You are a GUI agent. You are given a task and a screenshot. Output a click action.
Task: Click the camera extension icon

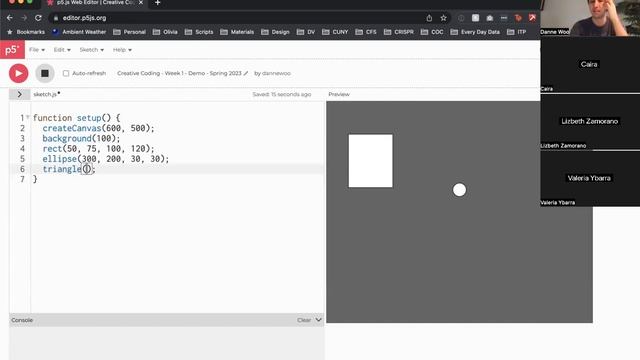[490, 18]
